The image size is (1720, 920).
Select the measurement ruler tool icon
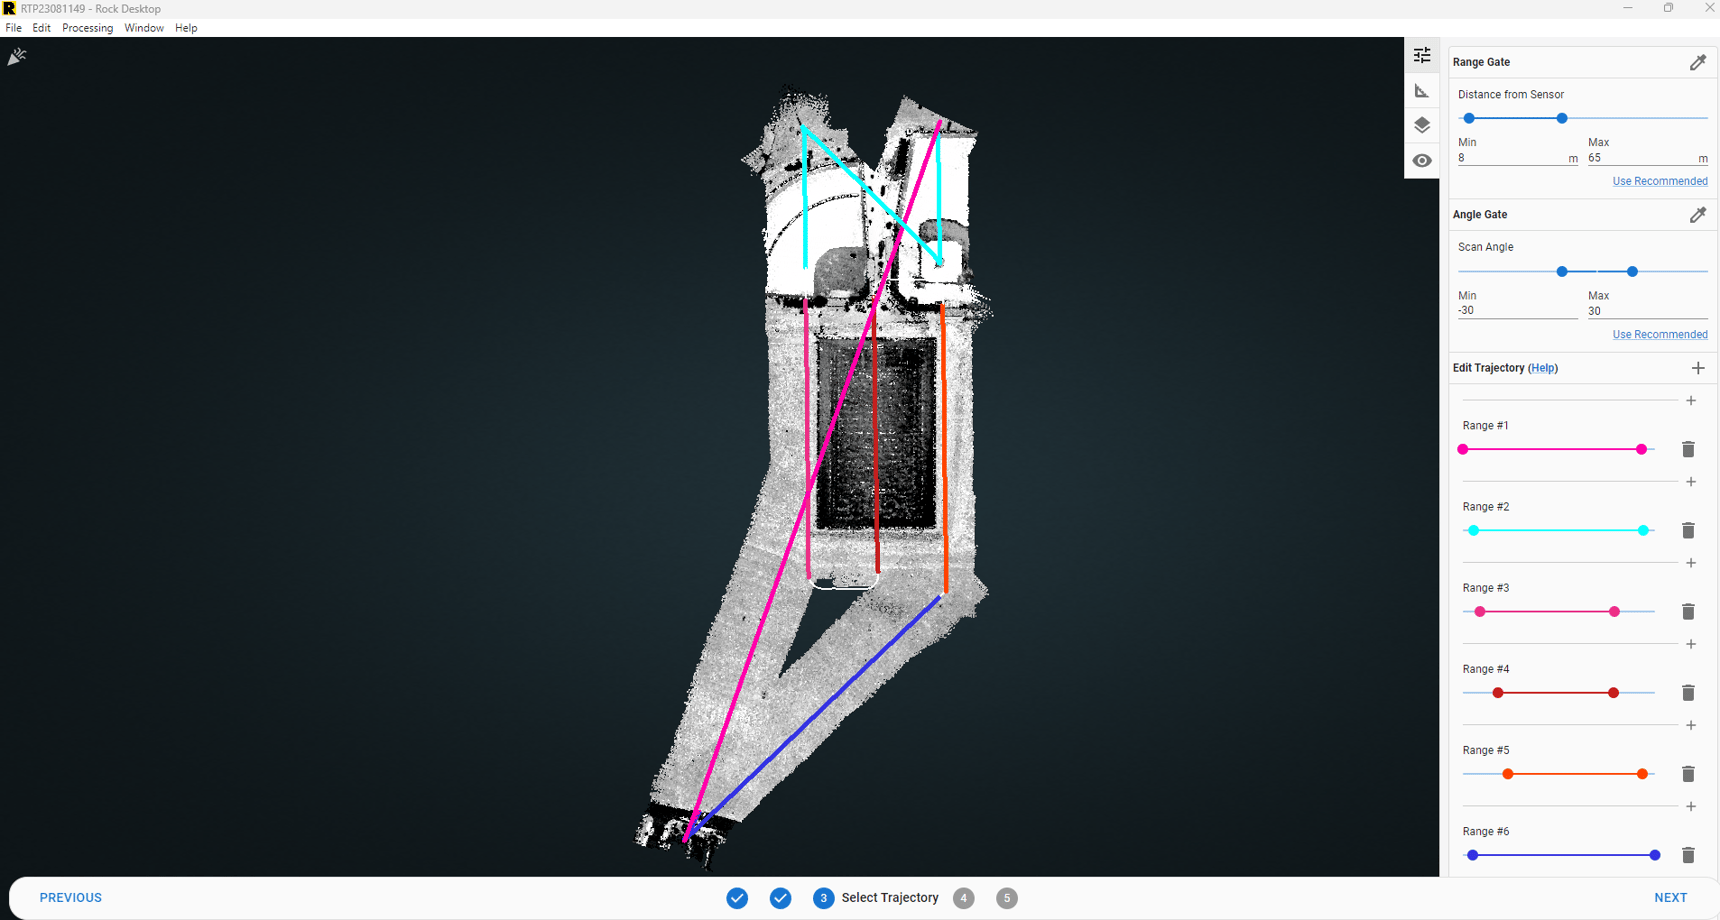pyautogui.click(x=1422, y=90)
